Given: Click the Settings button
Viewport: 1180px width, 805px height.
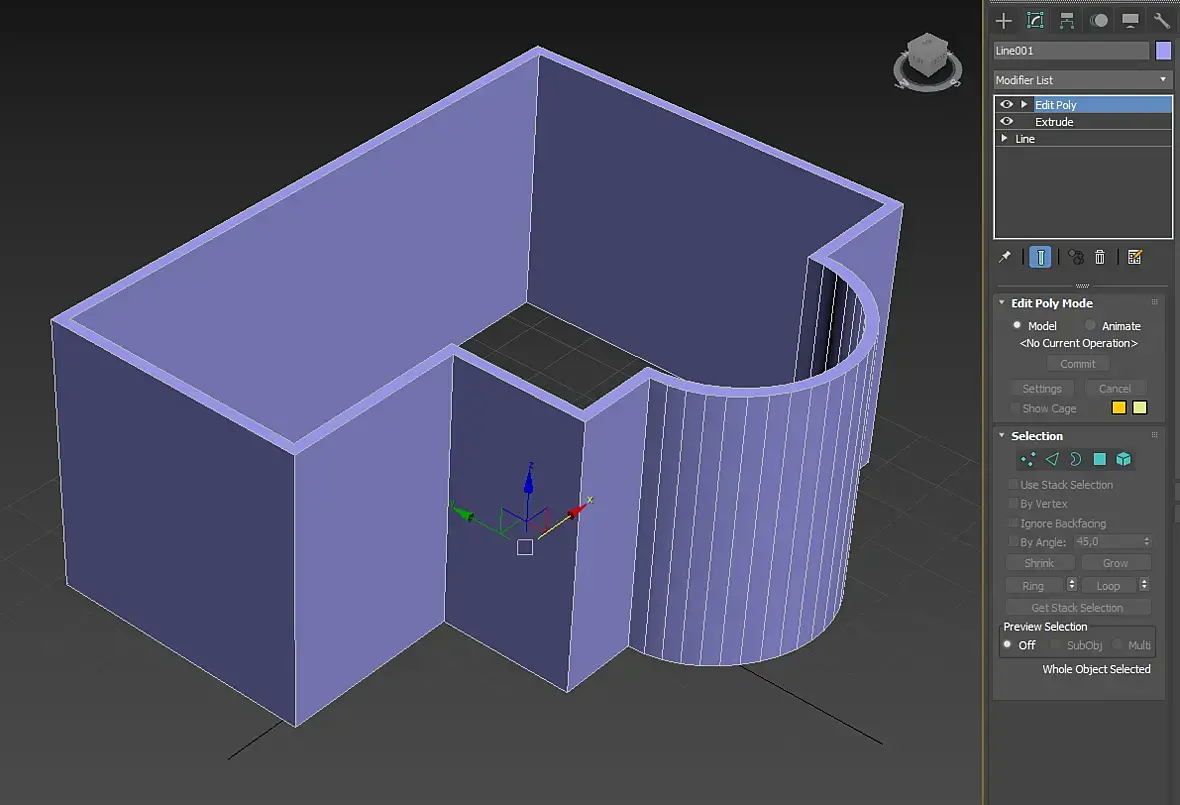Looking at the screenshot, I should pos(1042,388).
